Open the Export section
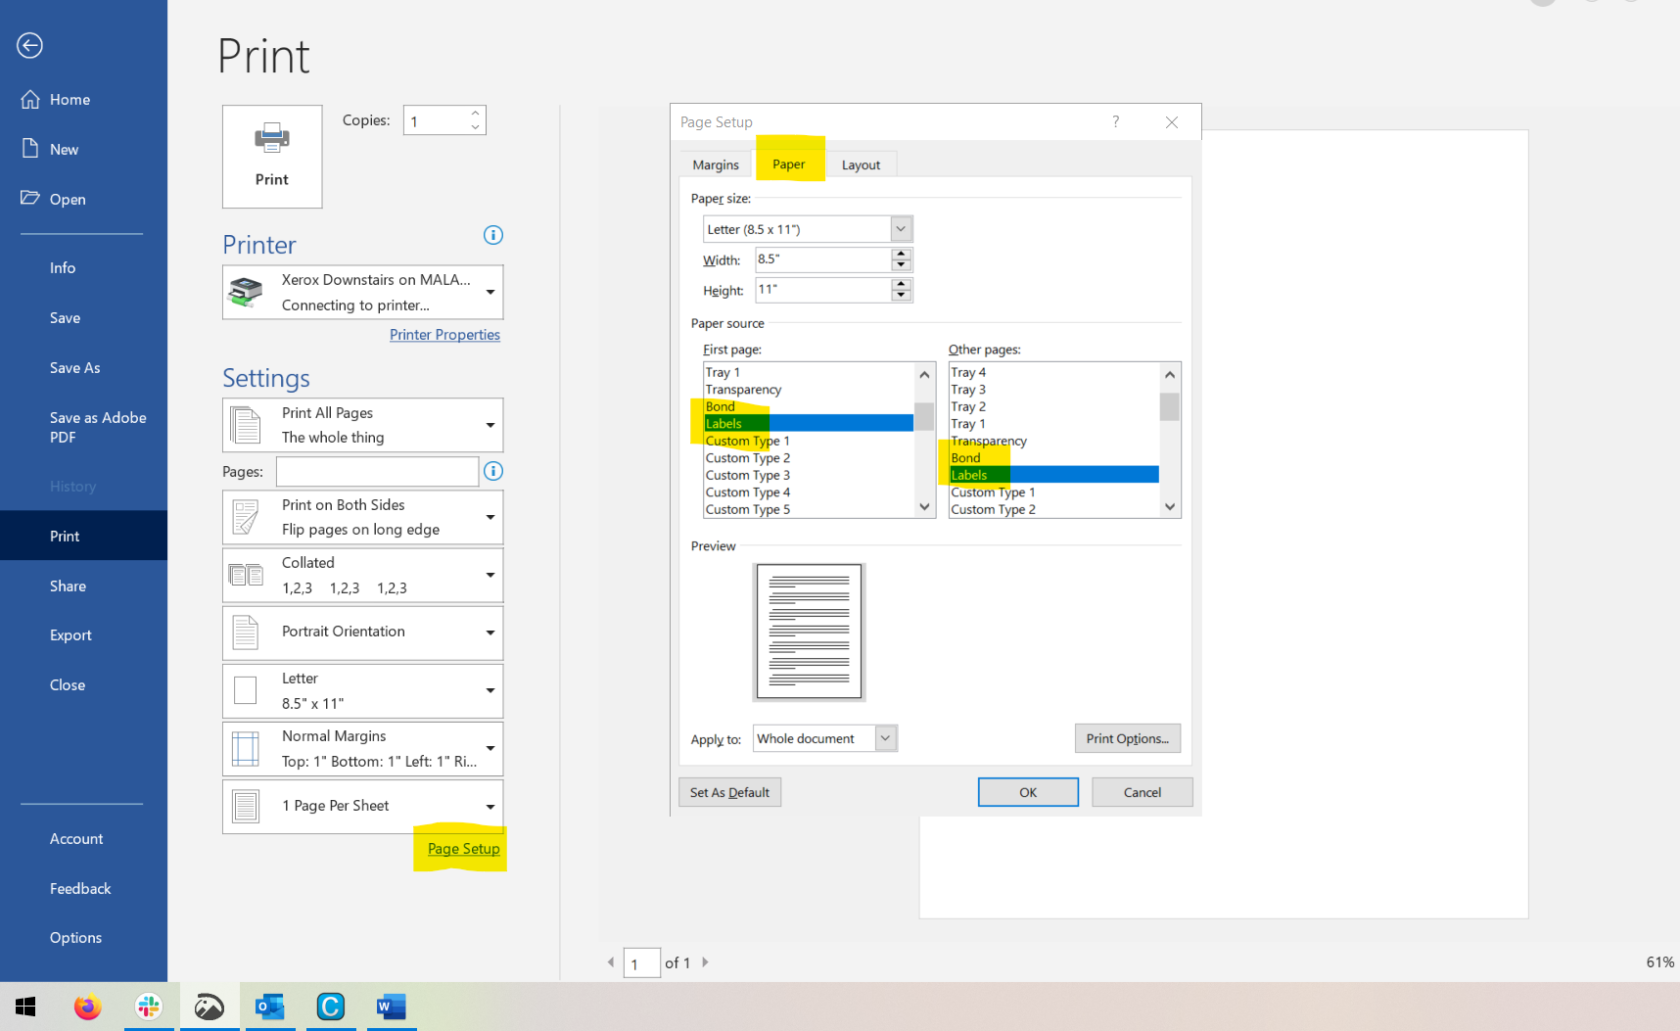 pos(71,635)
